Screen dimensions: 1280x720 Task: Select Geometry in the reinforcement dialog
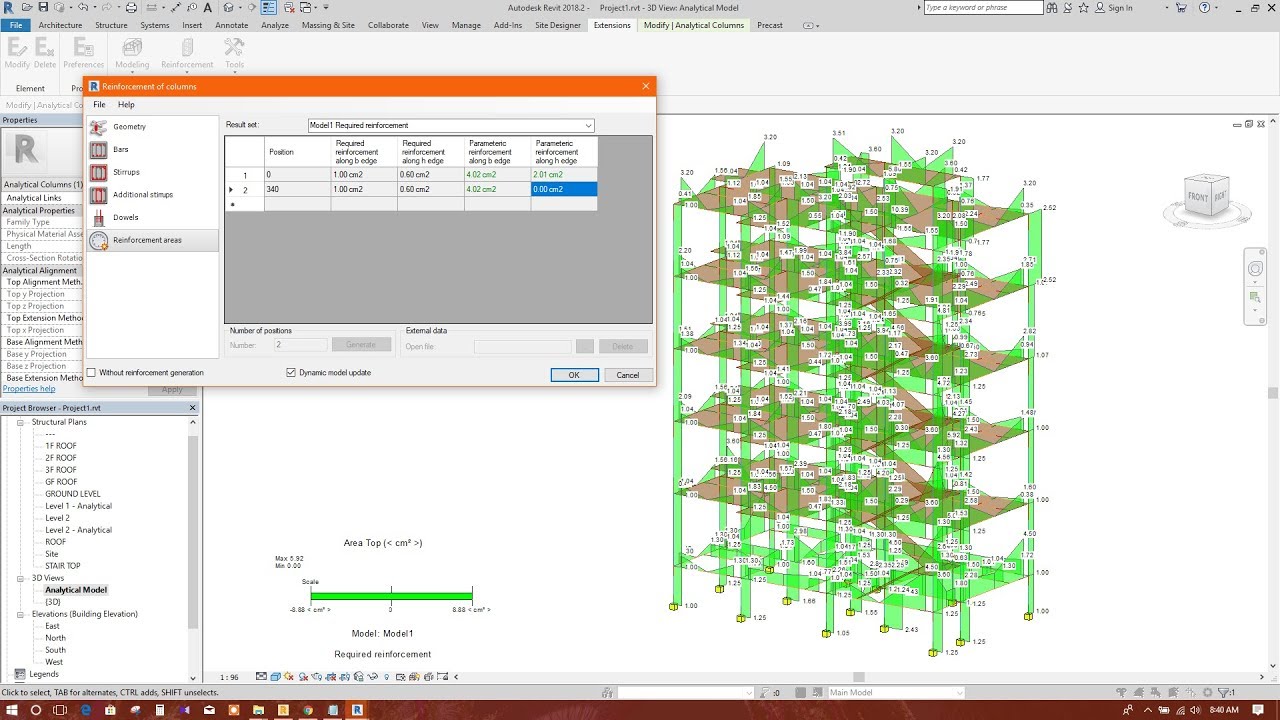(x=128, y=127)
